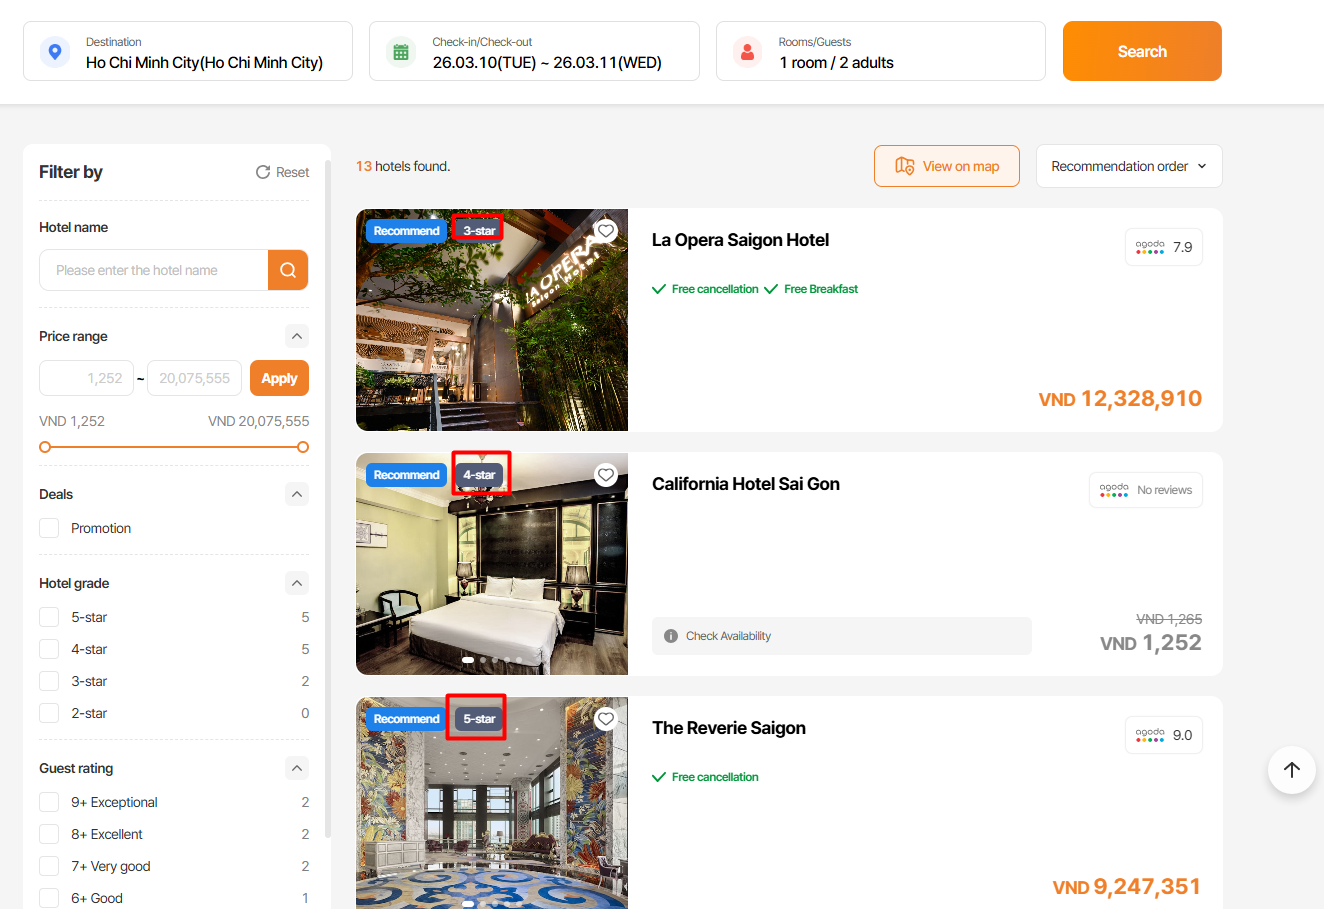Viewport: 1324px width, 909px height.
Task: Collapse the Deals filter section
Action: click(x=297, y=494)
